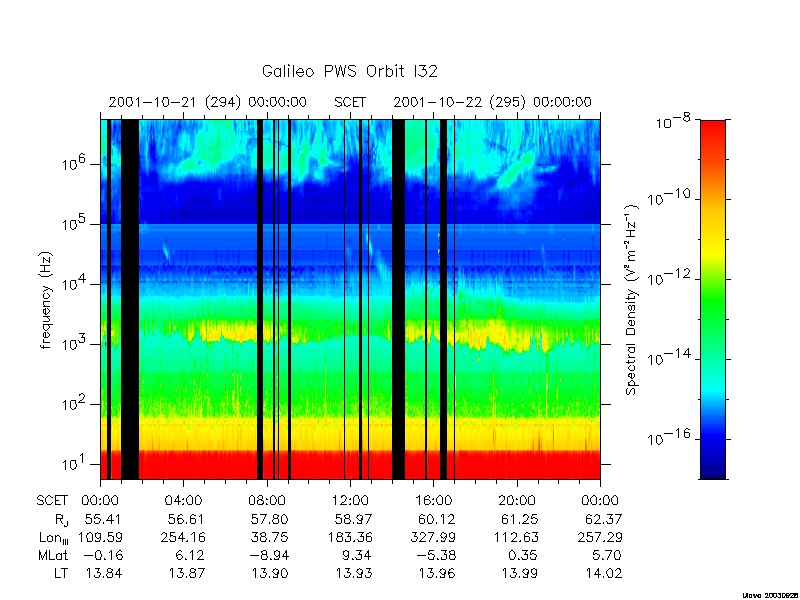Click the RJ value '55.41'
Image resolution: width=800 pixels, height=600 pixels.
tap(103, 519)
